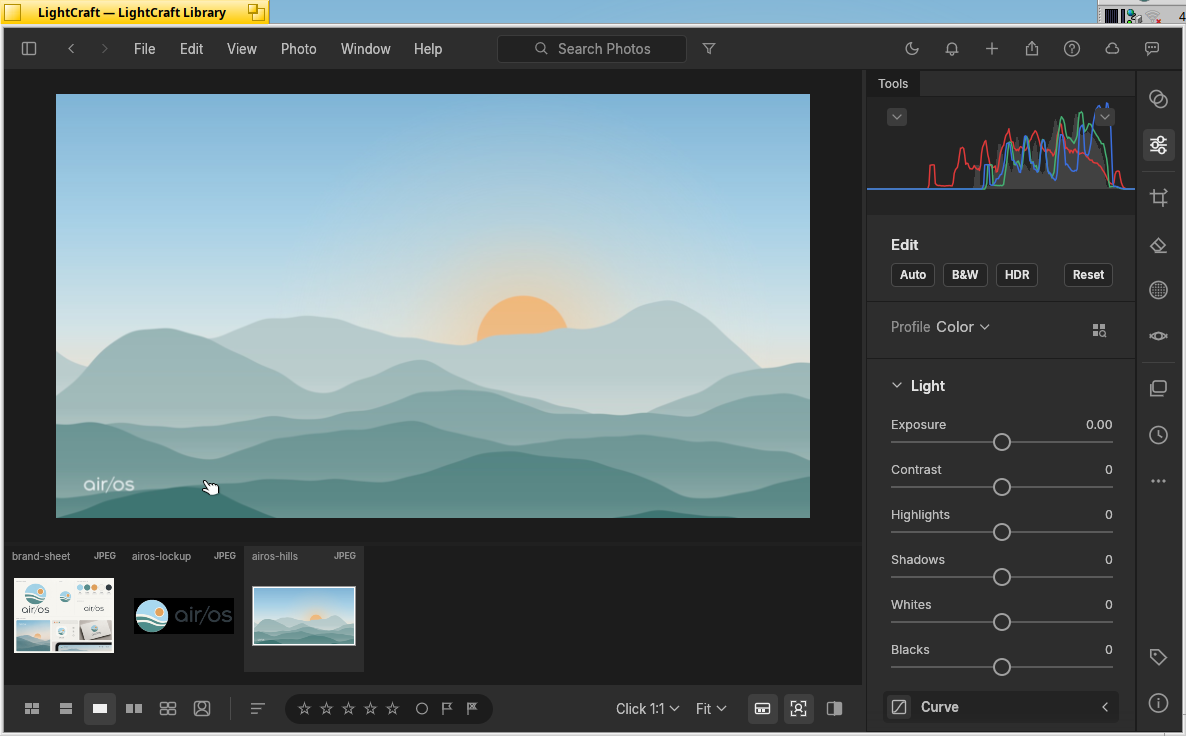Open the Help menu
This screenshot has height=736, width=1186.
(427, 48)
